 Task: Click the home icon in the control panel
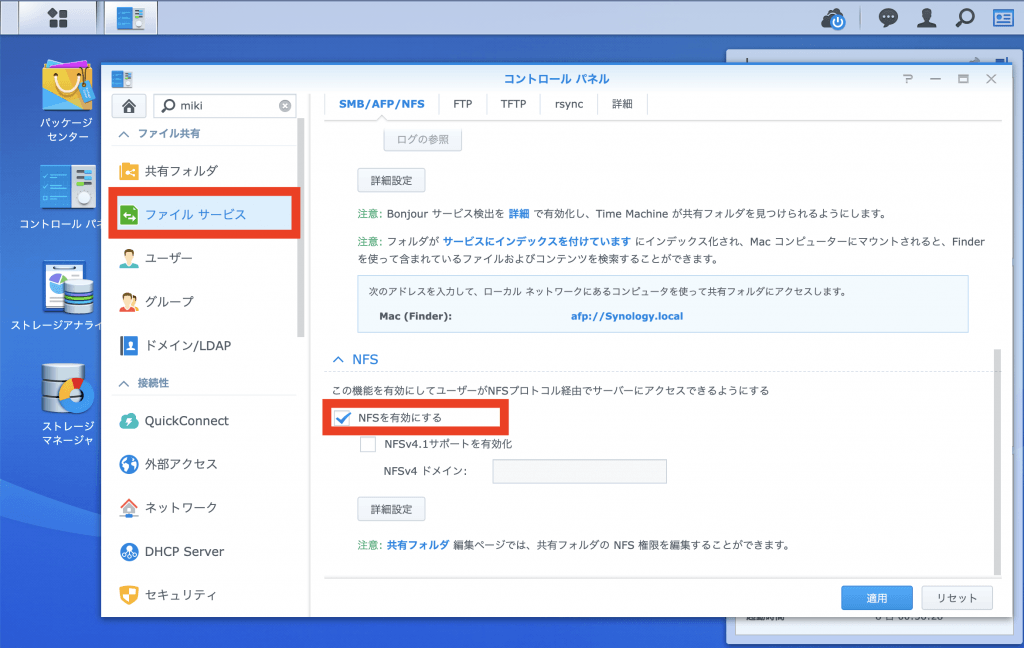point(128,105)
